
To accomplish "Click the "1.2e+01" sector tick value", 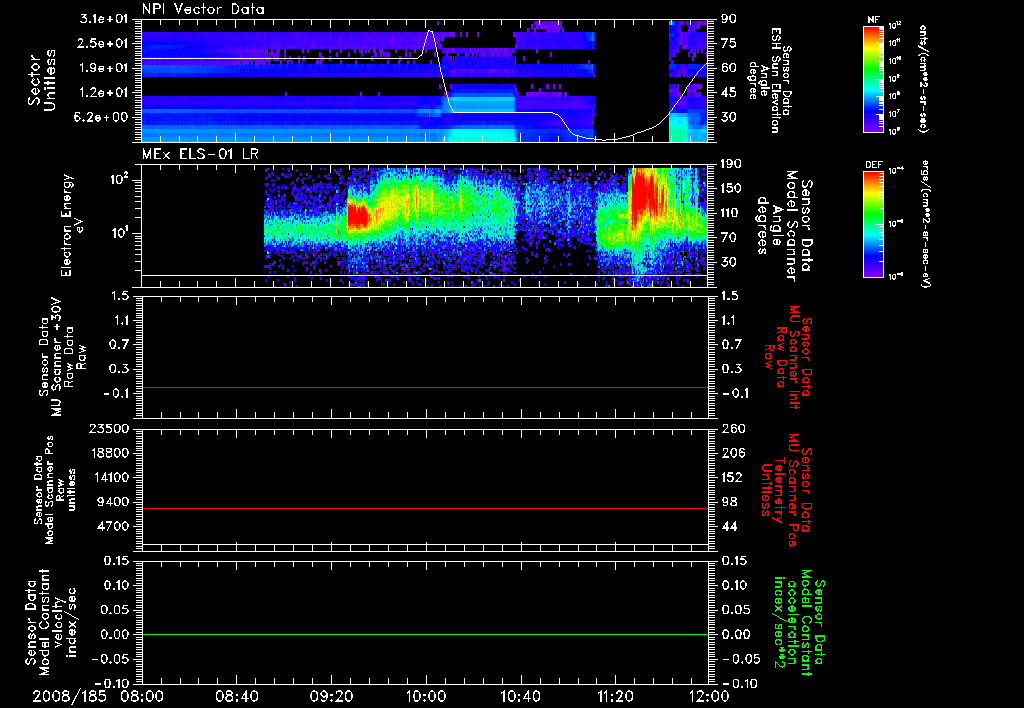I will 104,93.
